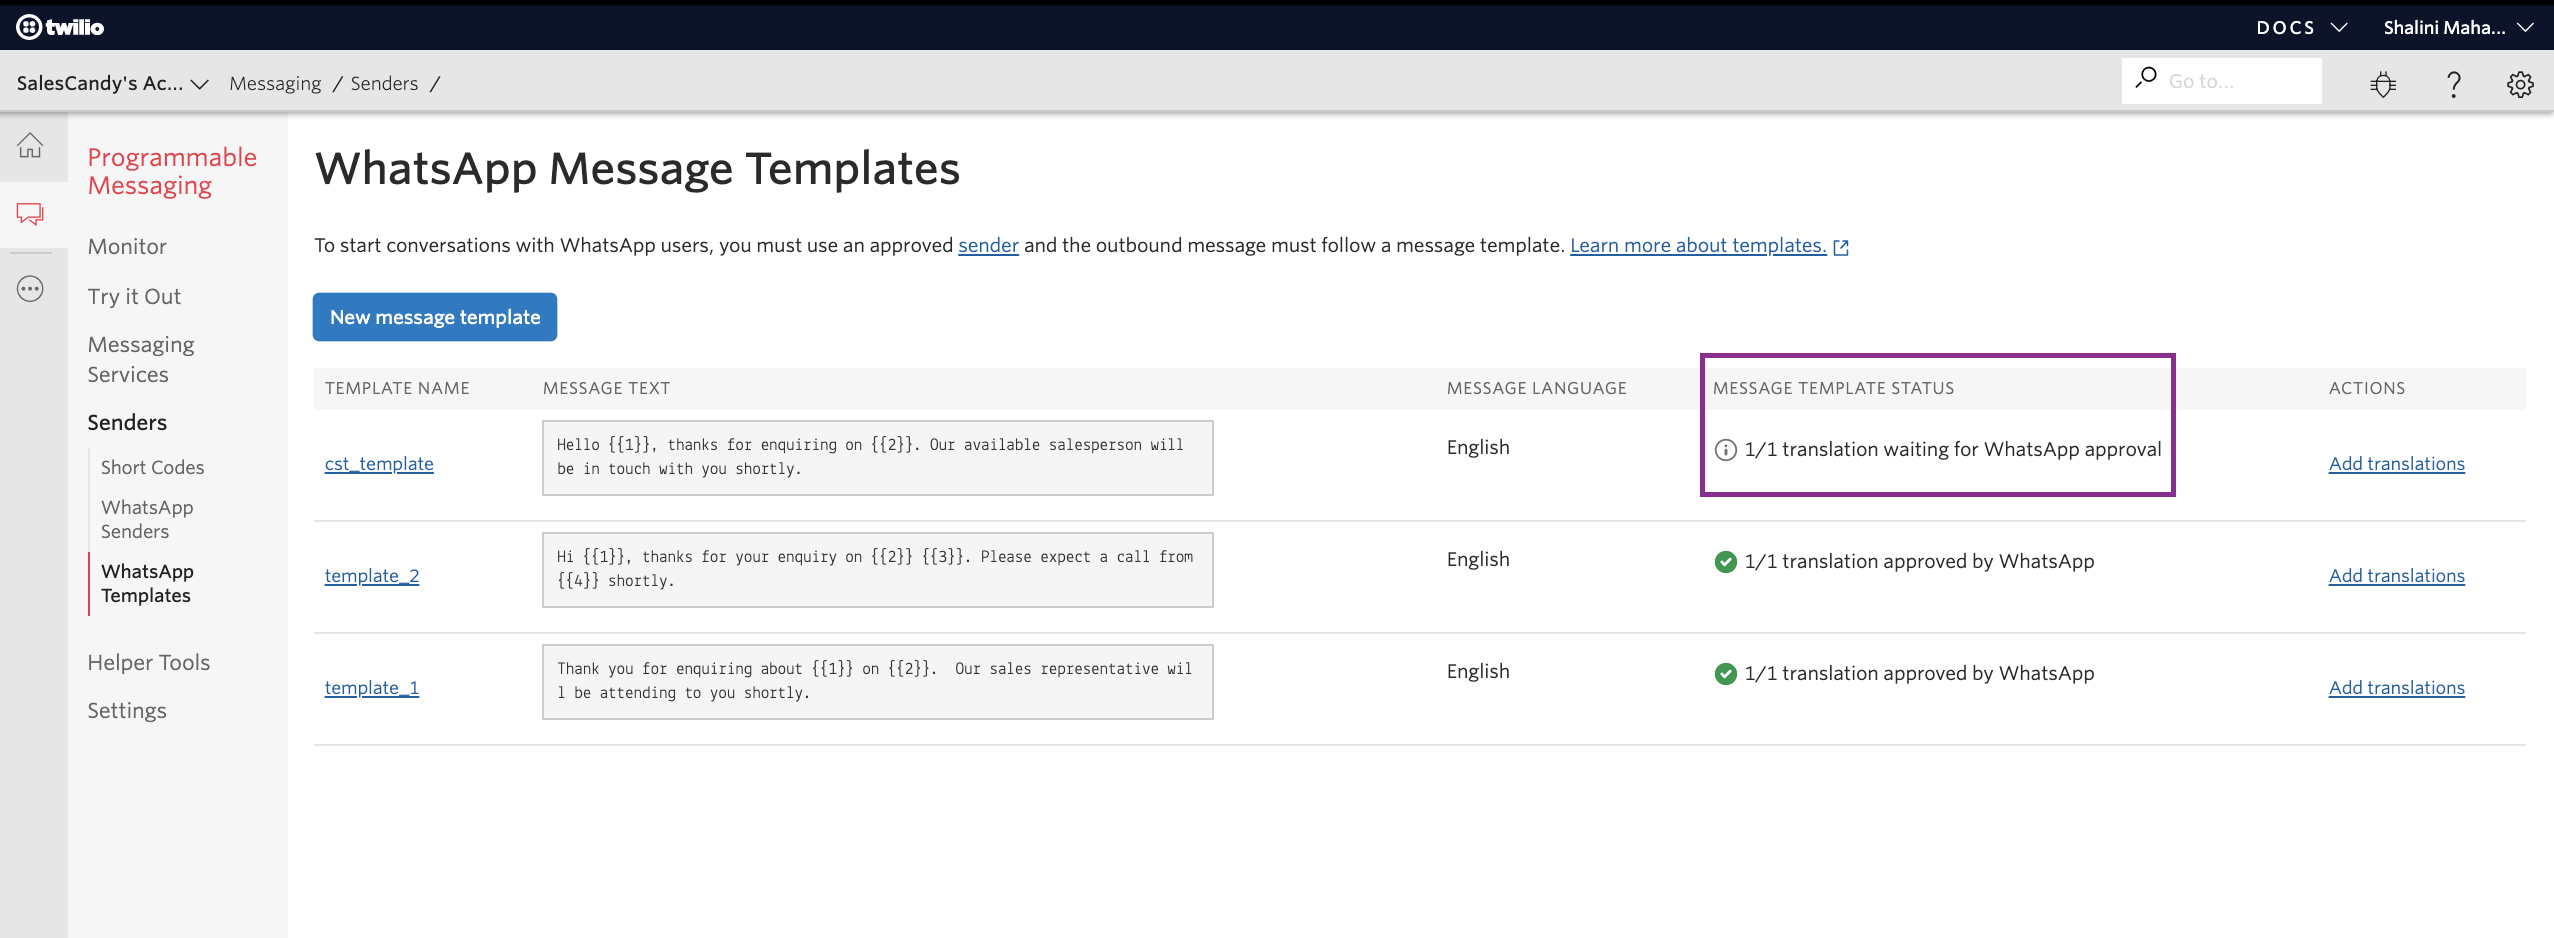The image size is (2554, 938).
Task: Click Add translations for template_2
Action: [2396, 576]
